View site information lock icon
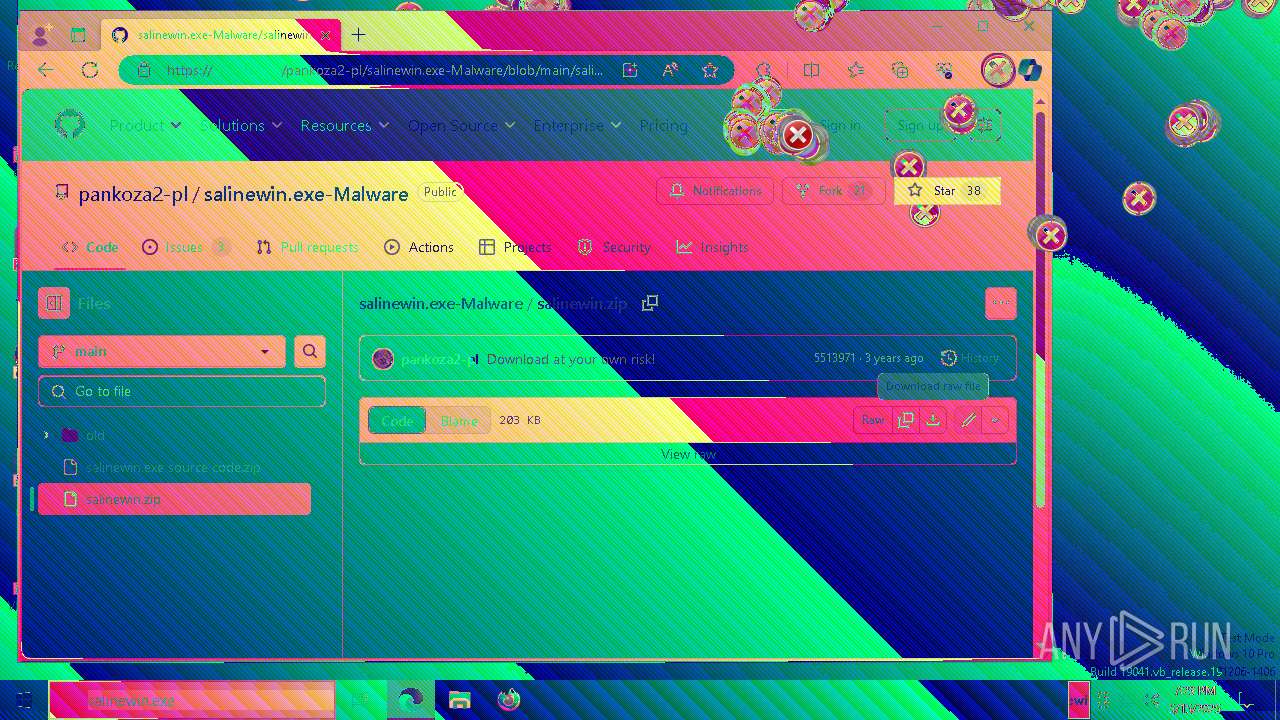 click(143, 70)
